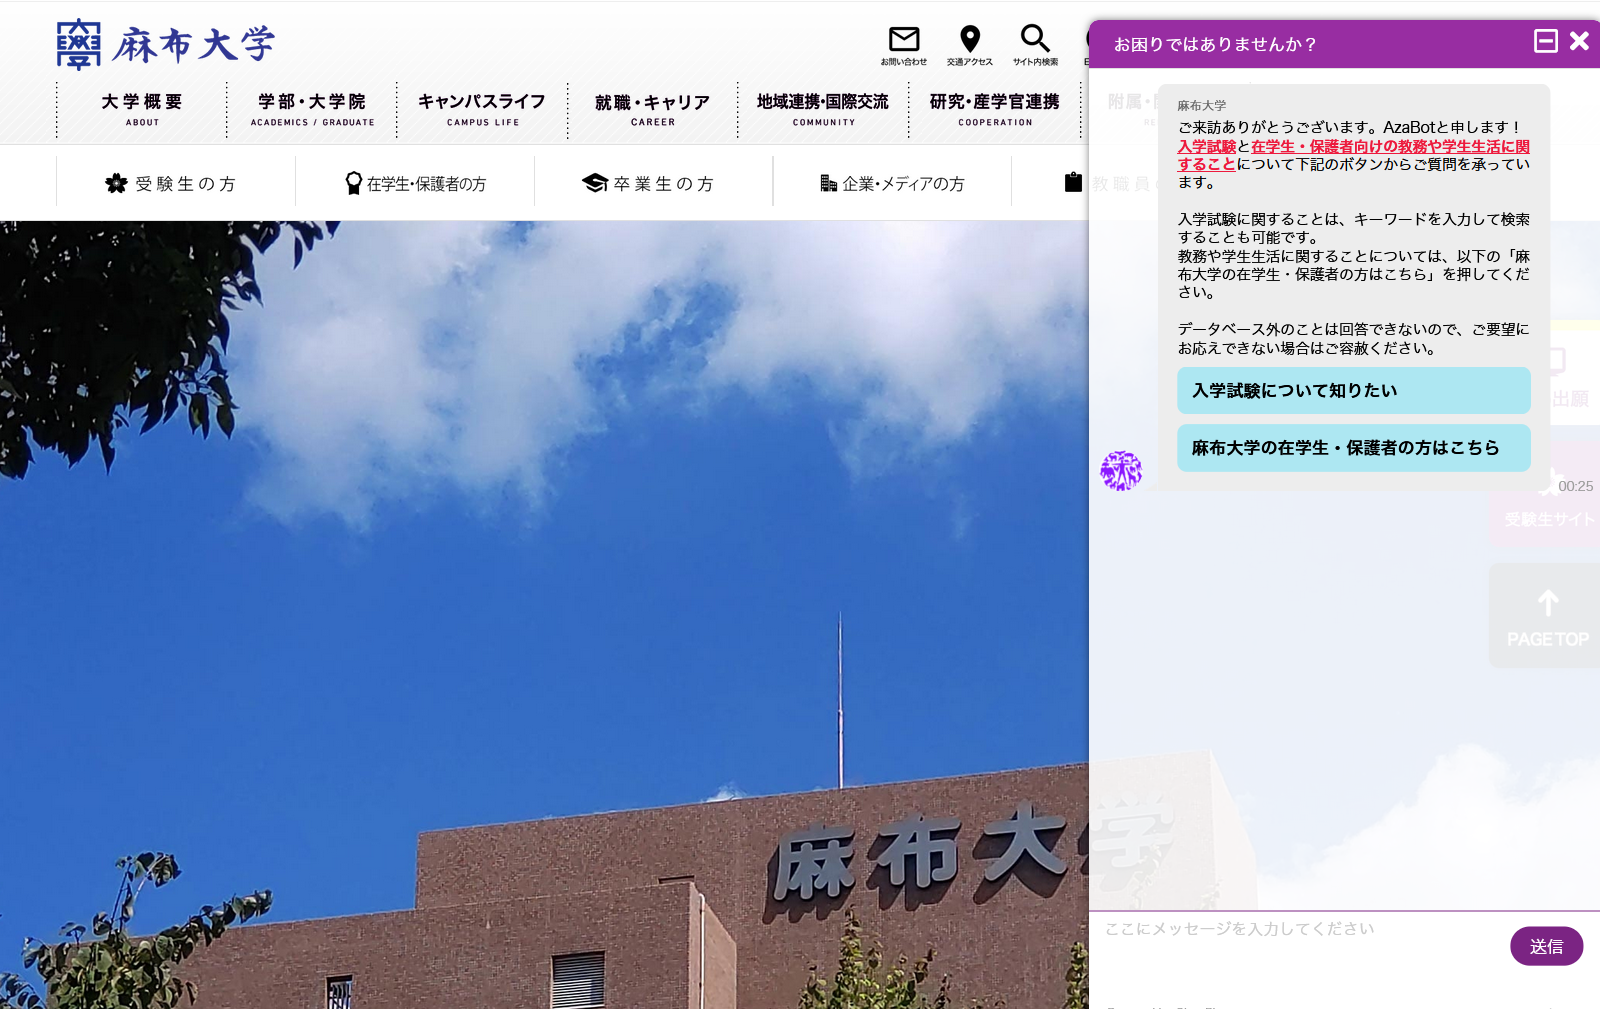1600x1009 pixels.
Task: Click the 00:25 chat timestamp
Action: click(x=1575, y=486)
